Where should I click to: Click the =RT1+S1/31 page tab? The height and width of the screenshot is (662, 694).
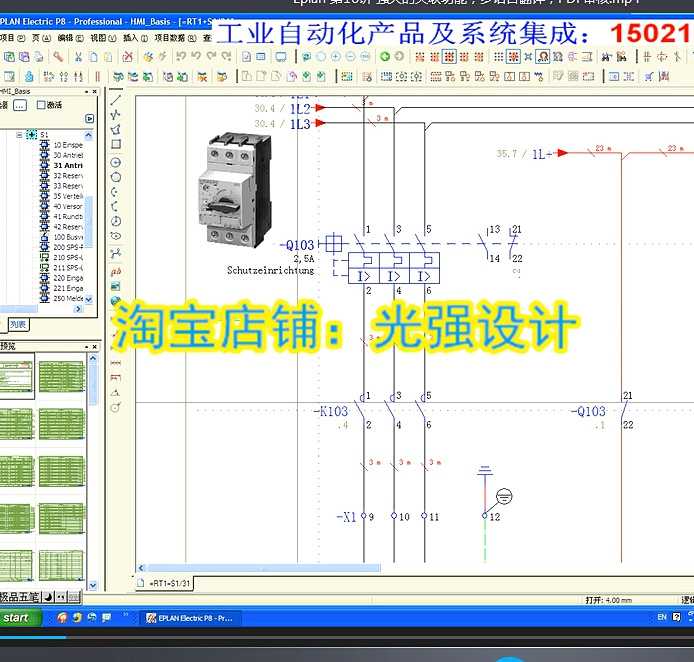pos(170,583)
